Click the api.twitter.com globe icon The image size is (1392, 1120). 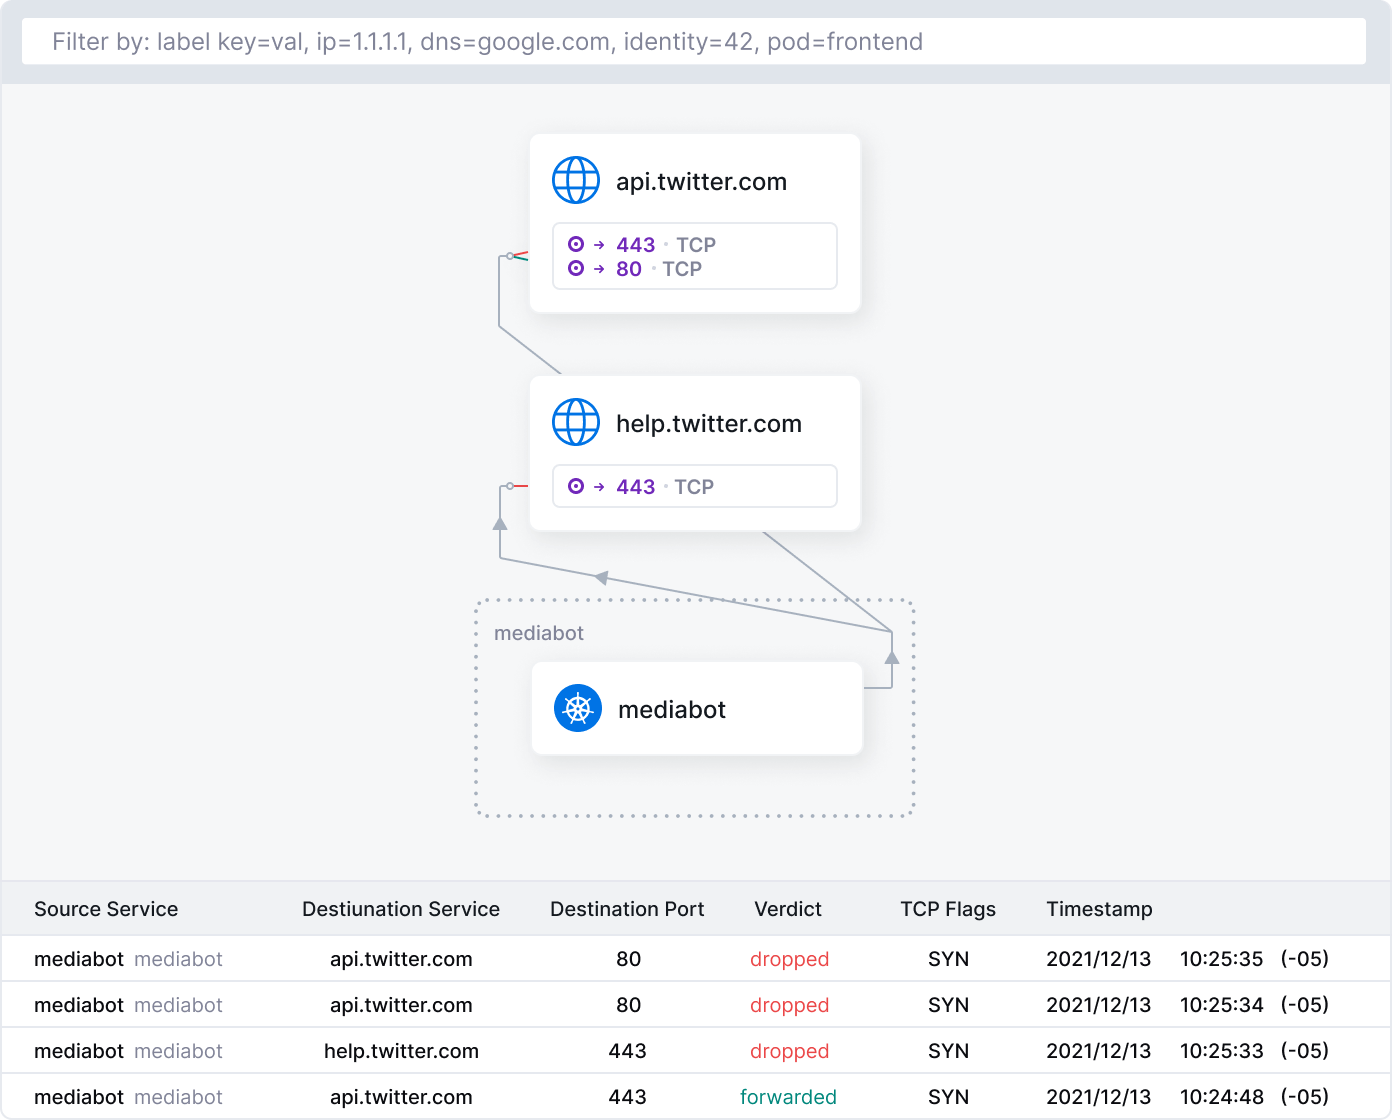click(x=576, y=181)
